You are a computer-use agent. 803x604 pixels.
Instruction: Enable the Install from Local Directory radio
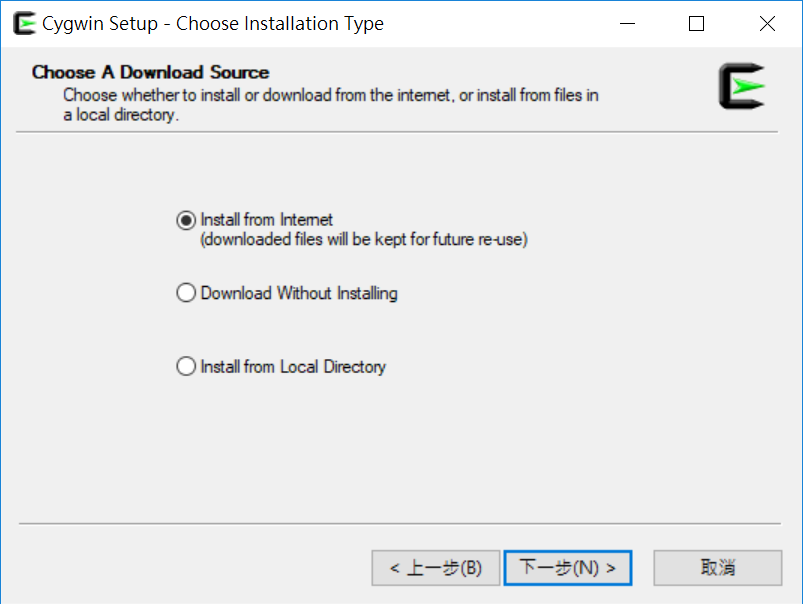click(186, 367)
